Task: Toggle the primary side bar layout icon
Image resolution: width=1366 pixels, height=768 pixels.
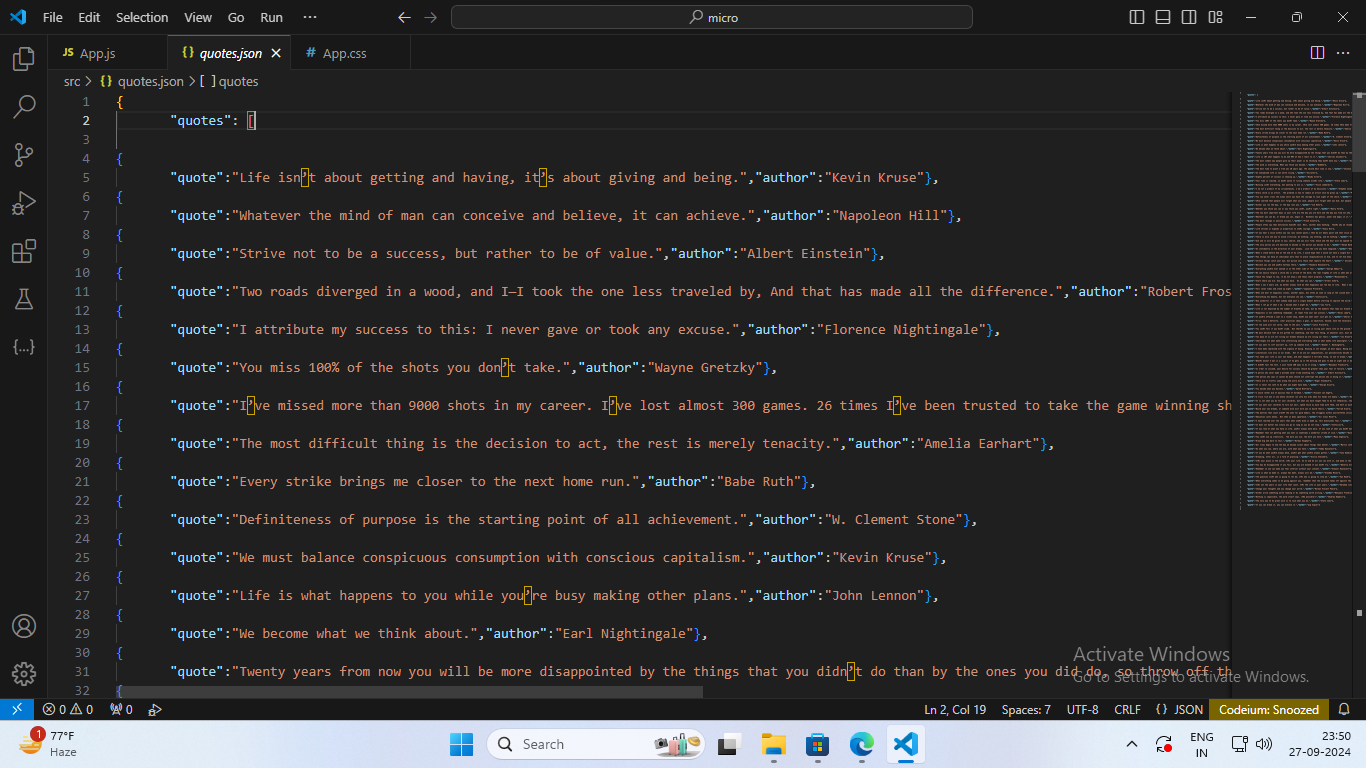Action: [1137, 17]
